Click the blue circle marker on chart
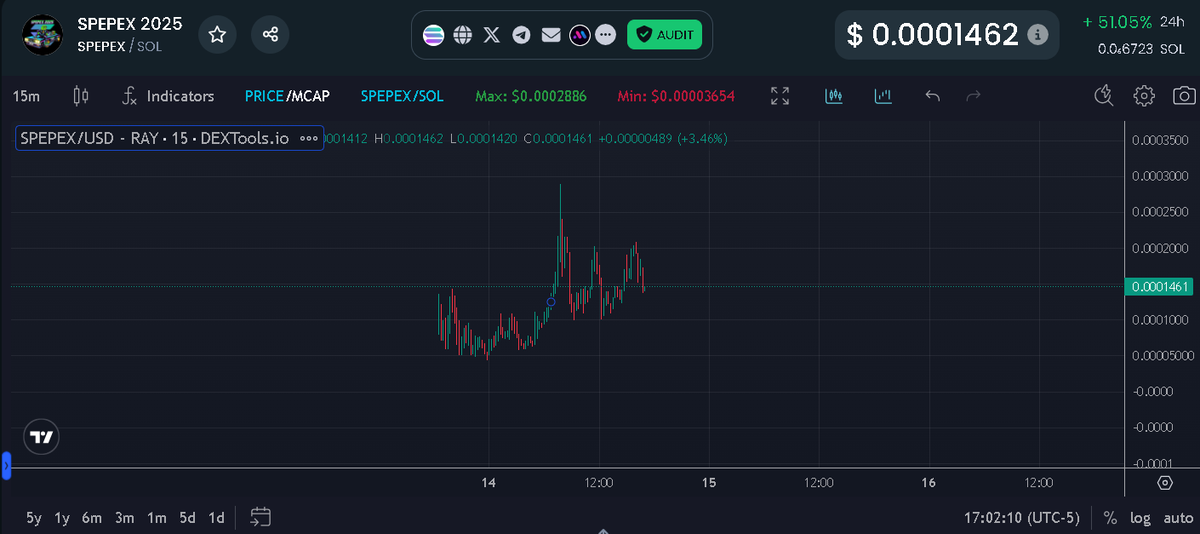Screen dimensions: 1200x534 551,301
